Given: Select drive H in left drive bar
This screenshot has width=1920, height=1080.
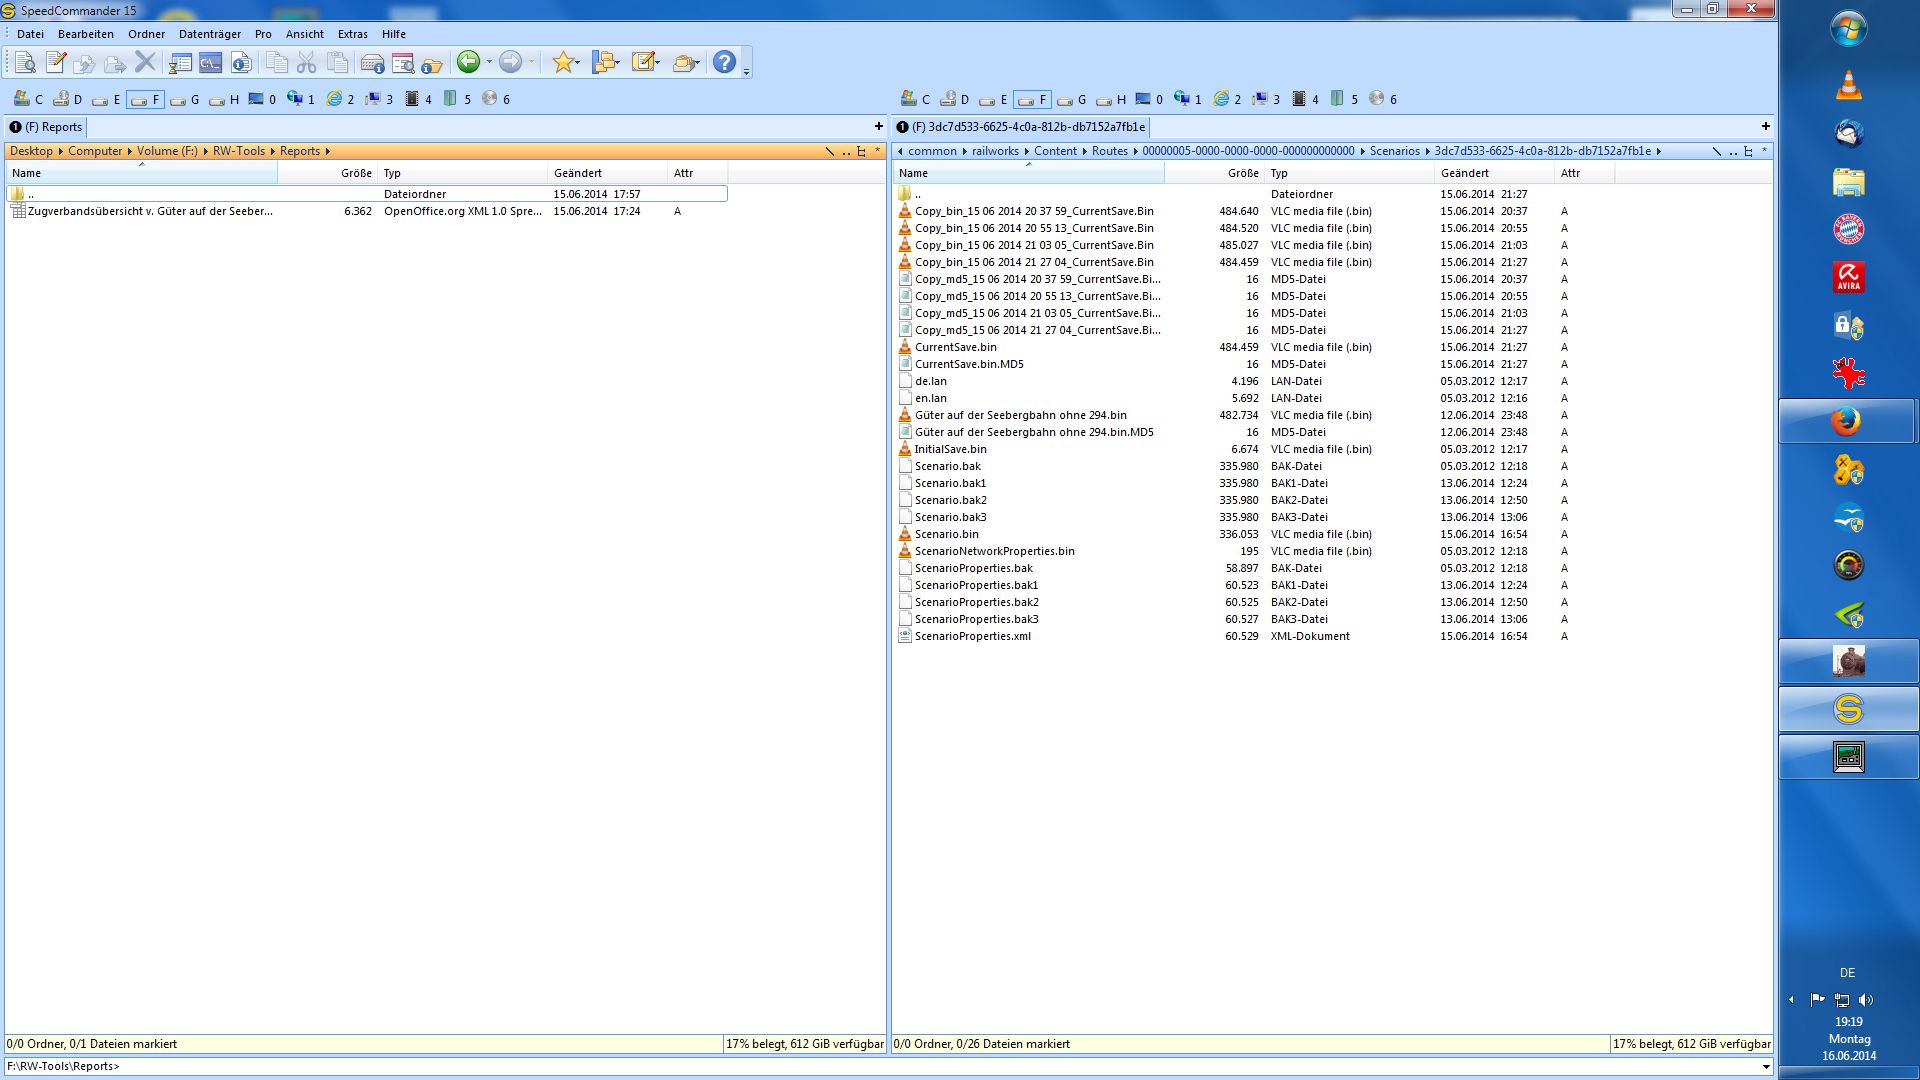Looking at the screenshot, I should pyautogui.click(x=224, y=99).
